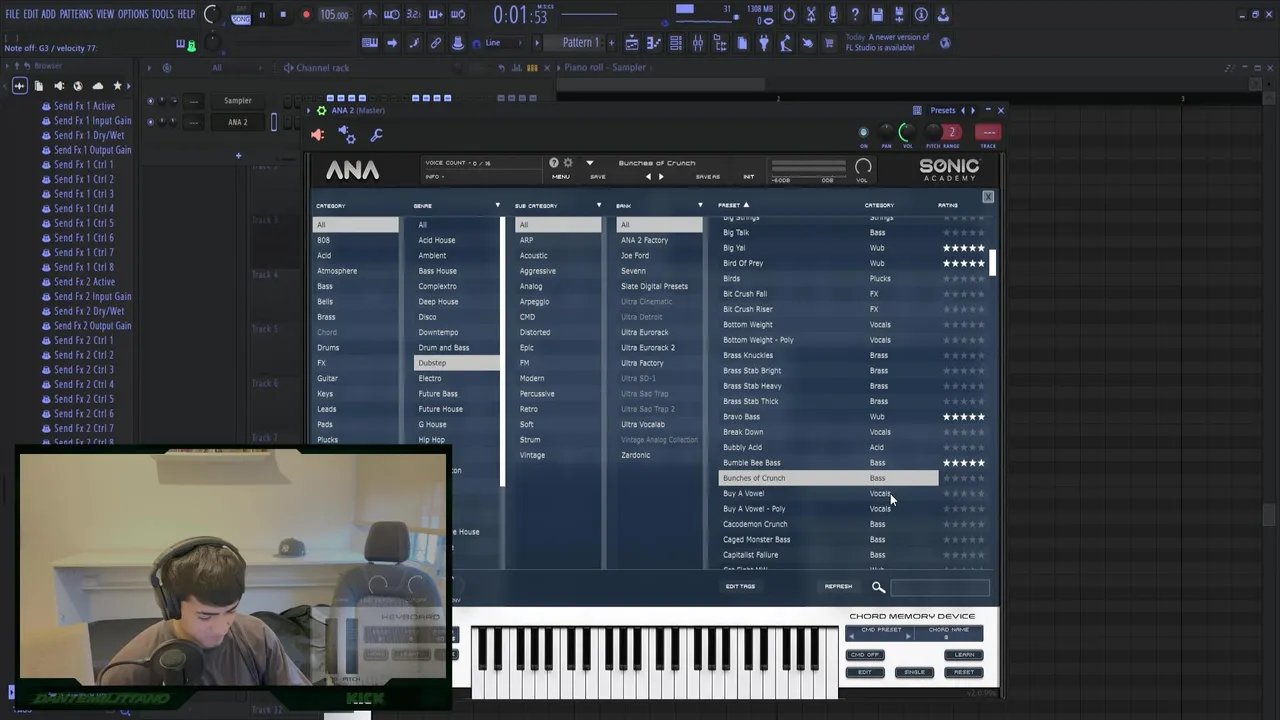Select the browser sounds speaker icon

click(x=58, y=86)
